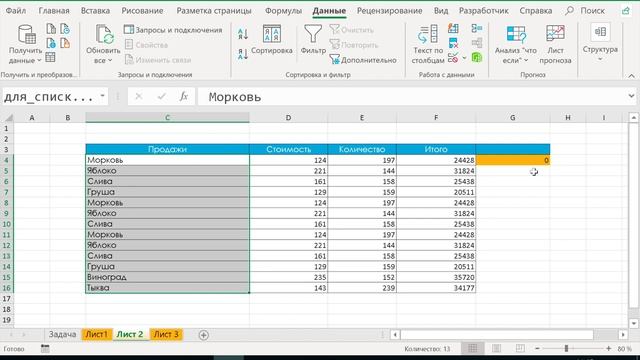Click the formula bar Enter checkmark icon
The height and width of the screenshot is (360, 640).
tap(162, 96)
